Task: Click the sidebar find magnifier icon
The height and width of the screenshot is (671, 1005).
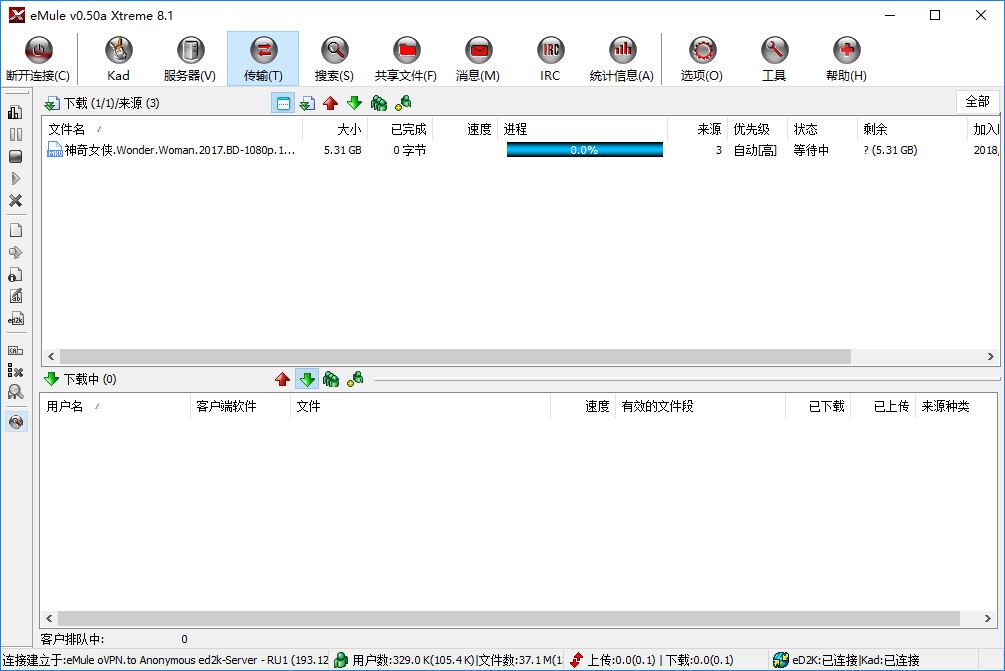Action: (15, 392)
